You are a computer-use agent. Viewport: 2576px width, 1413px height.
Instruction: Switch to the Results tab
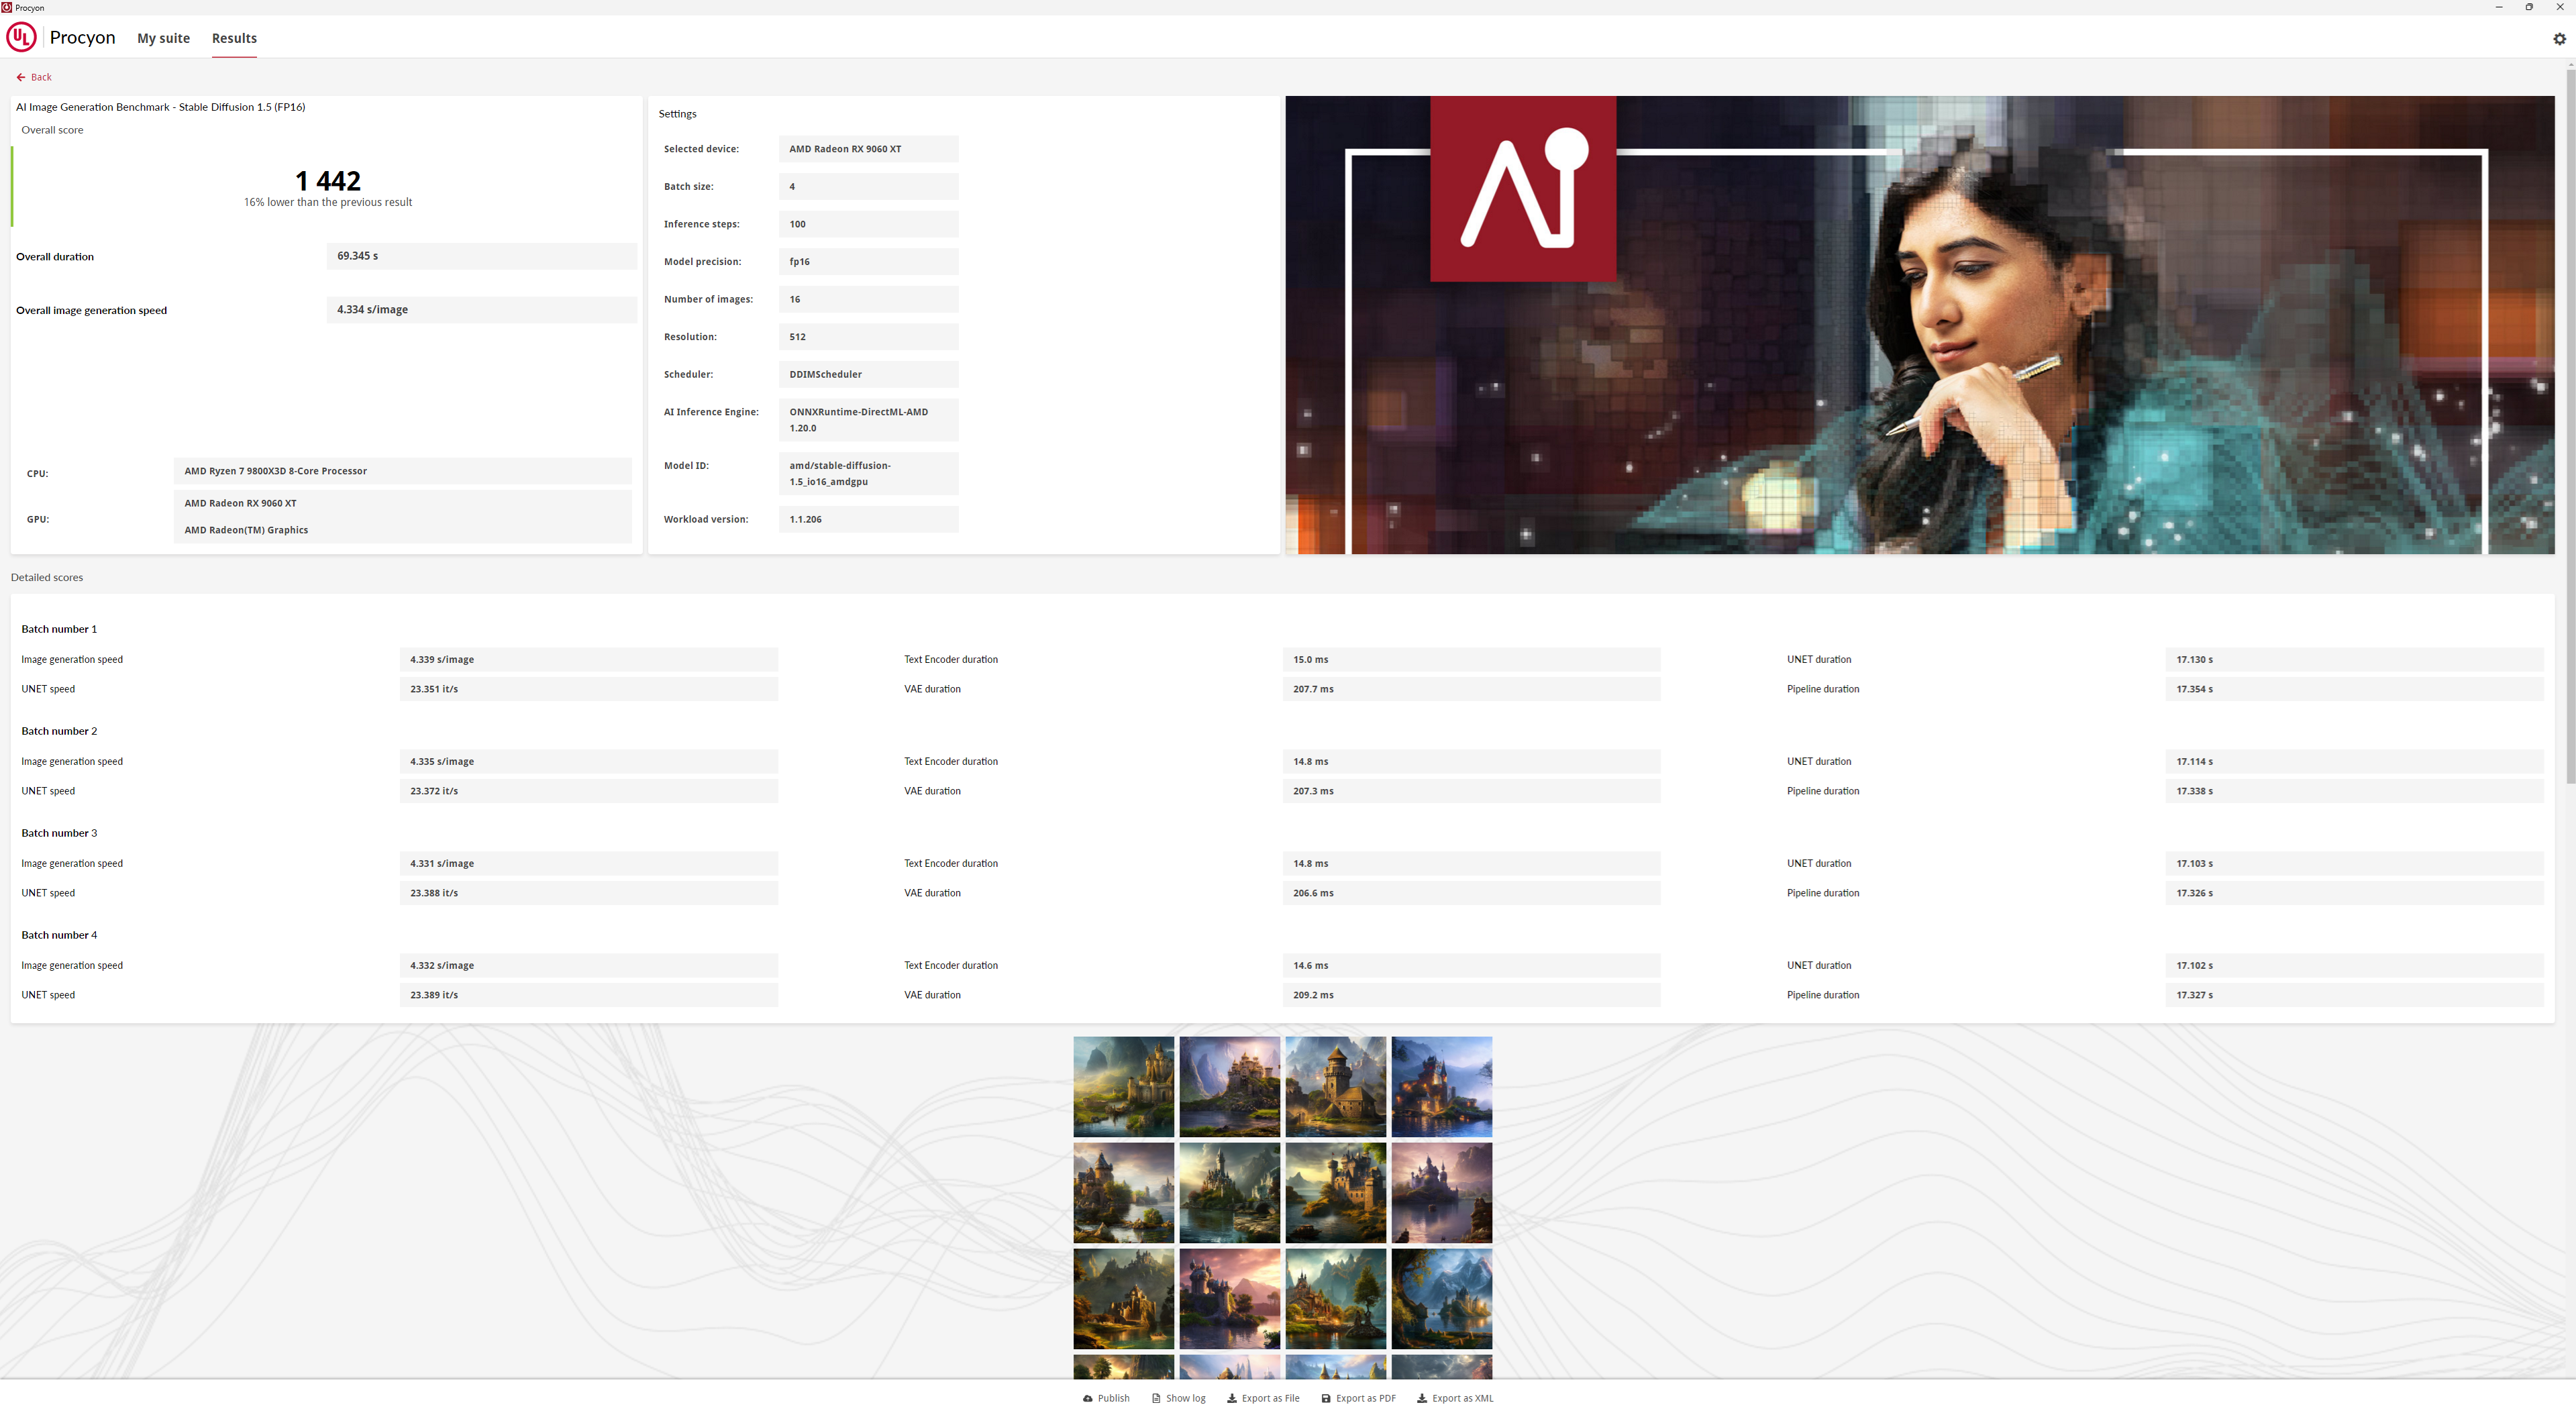(x=234, y=38)
